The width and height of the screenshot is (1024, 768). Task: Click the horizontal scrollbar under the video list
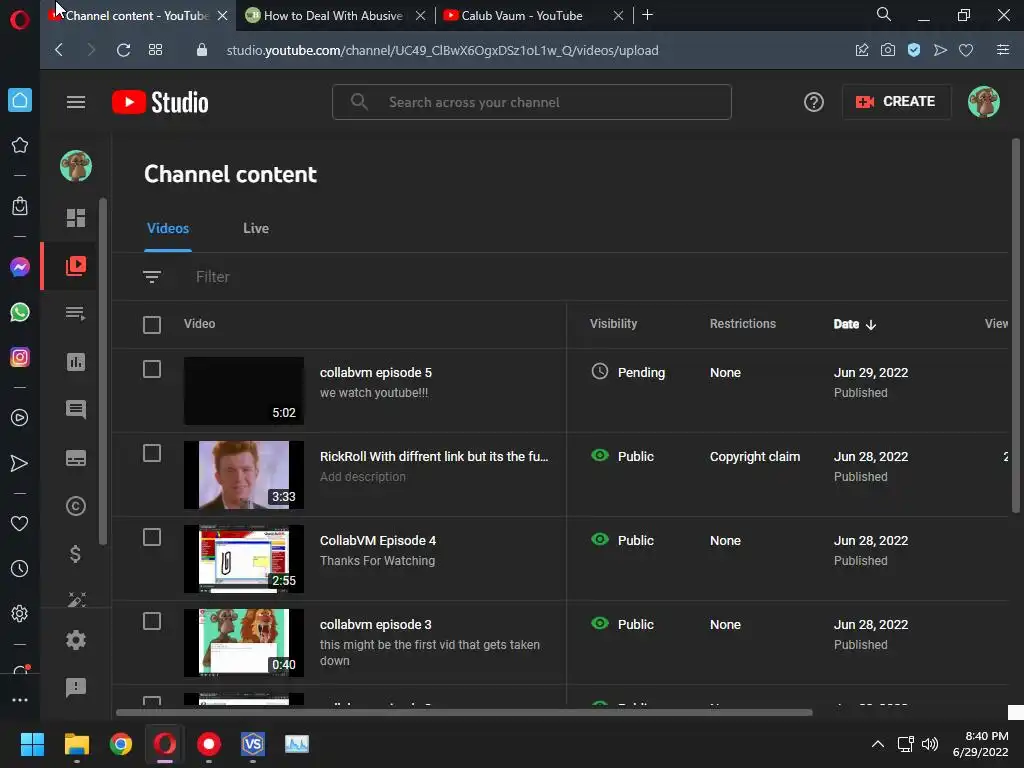pyautogui.click(x=464, y=712)
